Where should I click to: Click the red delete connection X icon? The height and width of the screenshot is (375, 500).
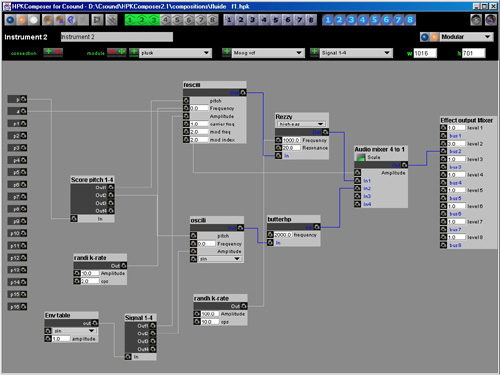pos(58,52)
